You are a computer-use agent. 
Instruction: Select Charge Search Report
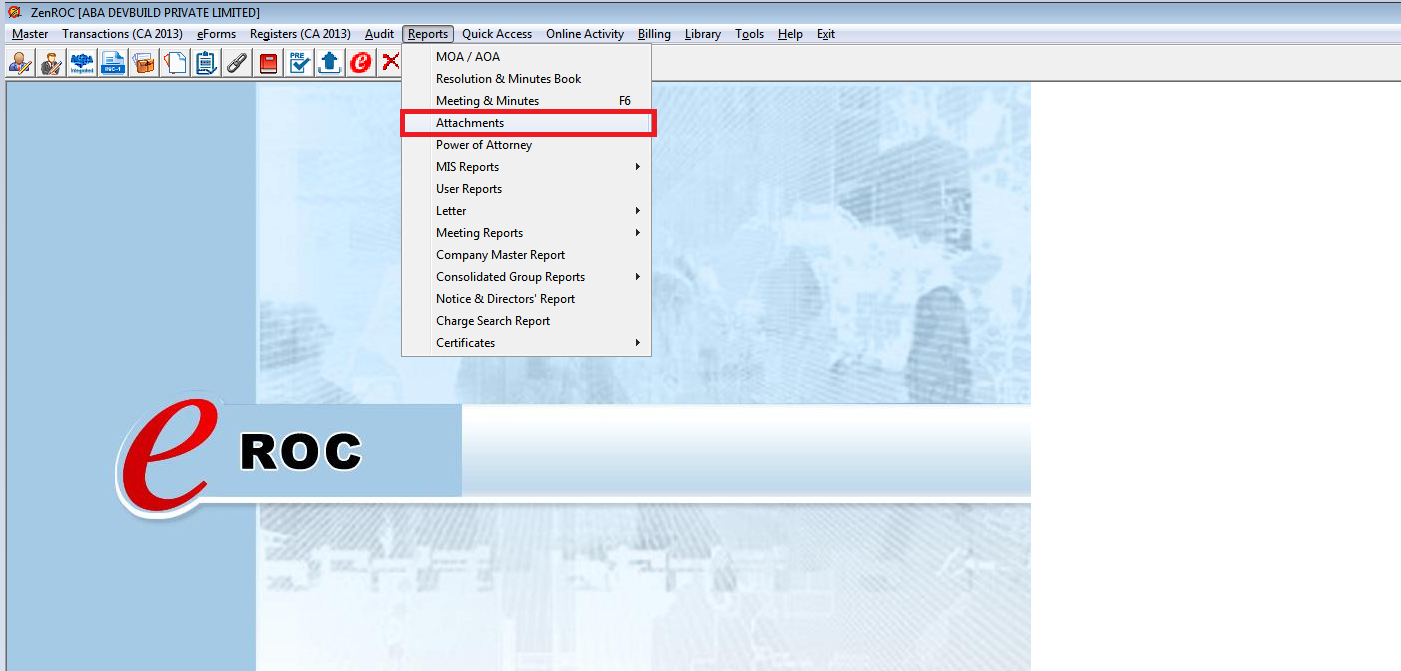[527, 321]
